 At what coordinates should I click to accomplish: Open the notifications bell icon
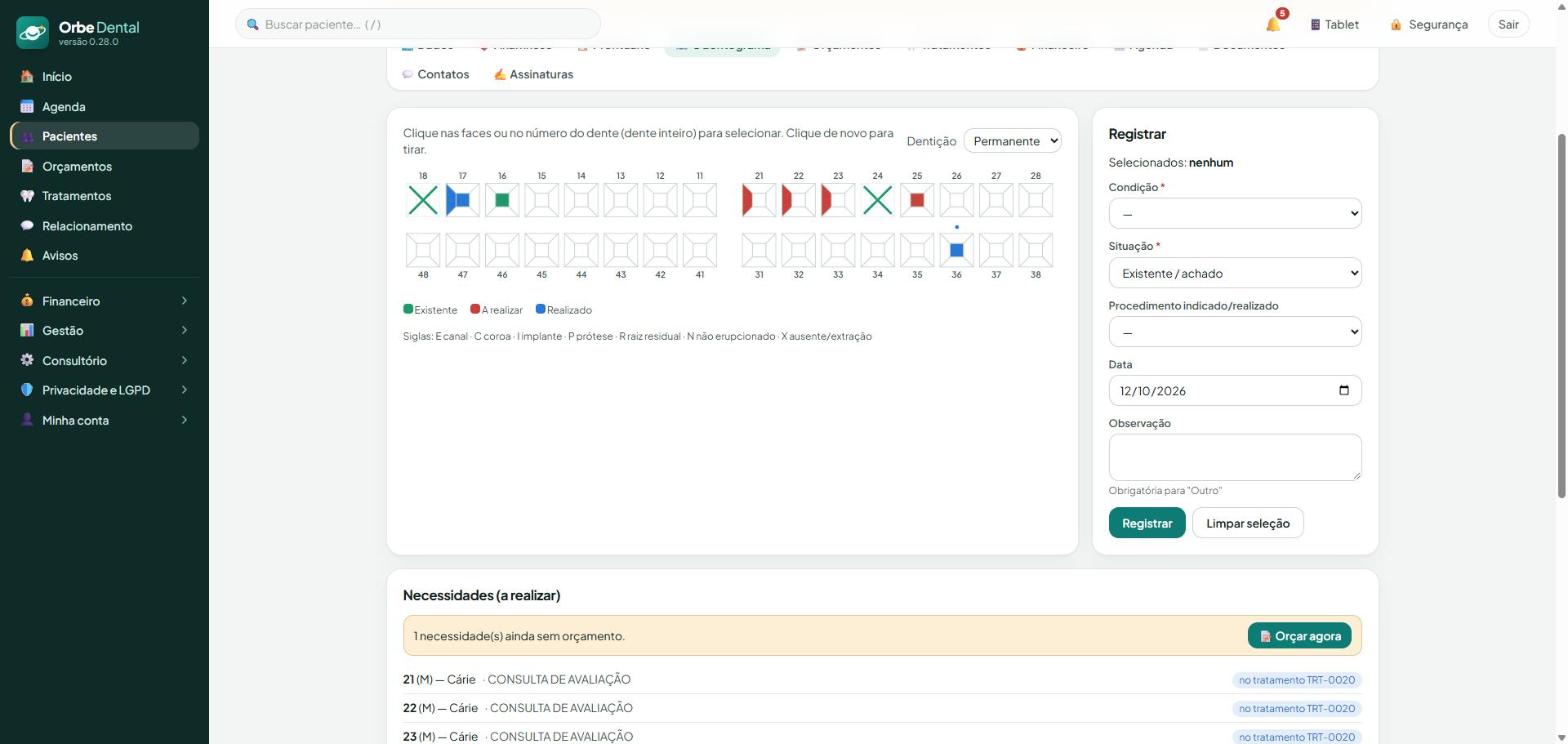coord(1272,24)
